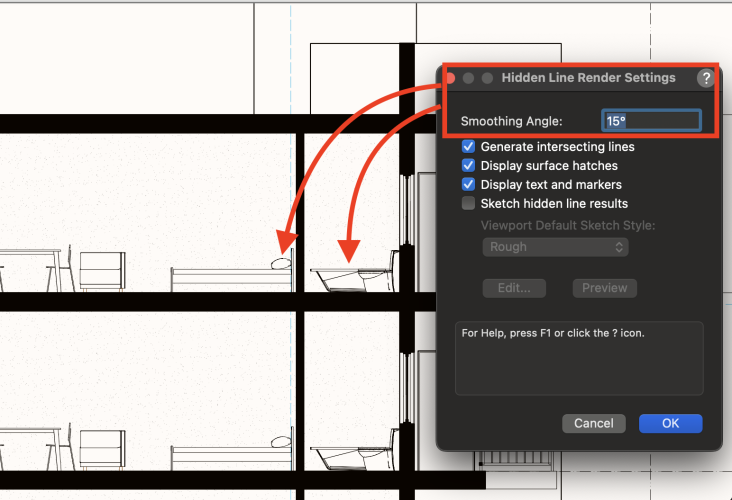732x500 pixels.
Task: Click the dialog's gray minimize button
Action: [x=468, y=78]
